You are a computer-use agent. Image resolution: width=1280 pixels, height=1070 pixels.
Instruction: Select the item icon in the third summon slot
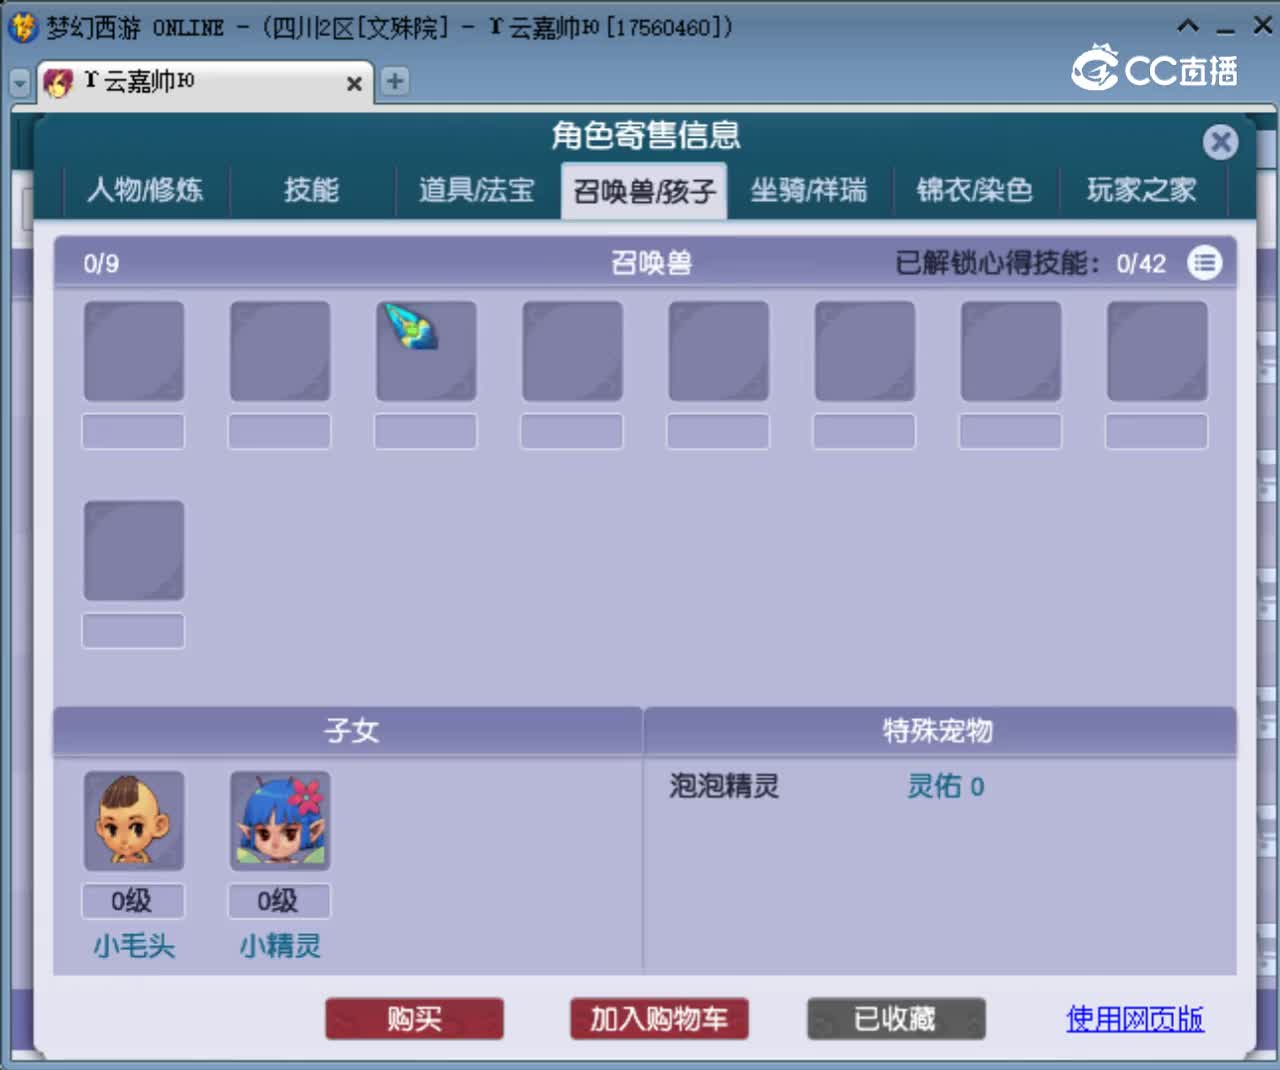tap(426, 351)
